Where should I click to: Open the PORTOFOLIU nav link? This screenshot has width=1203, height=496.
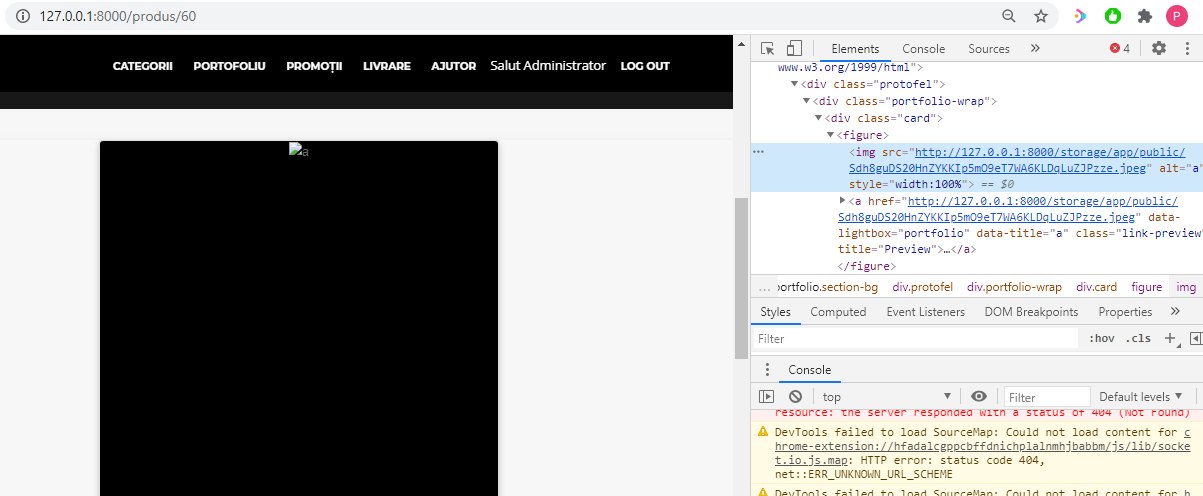[x=229, y=66]
